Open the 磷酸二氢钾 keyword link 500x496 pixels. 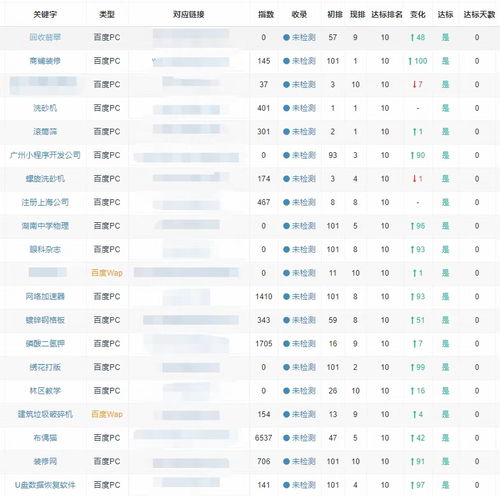(45, 344)
